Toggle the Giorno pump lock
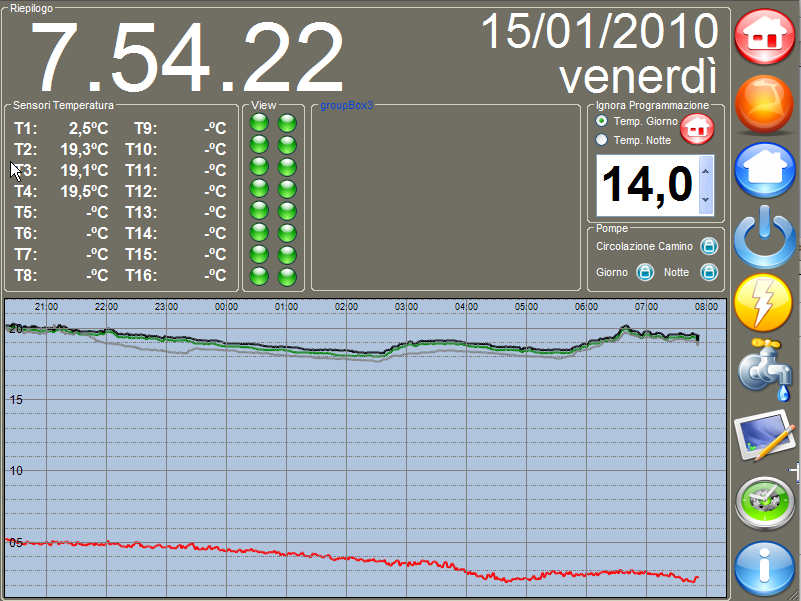Screen dimensions: 801x601 coord(645,272)
